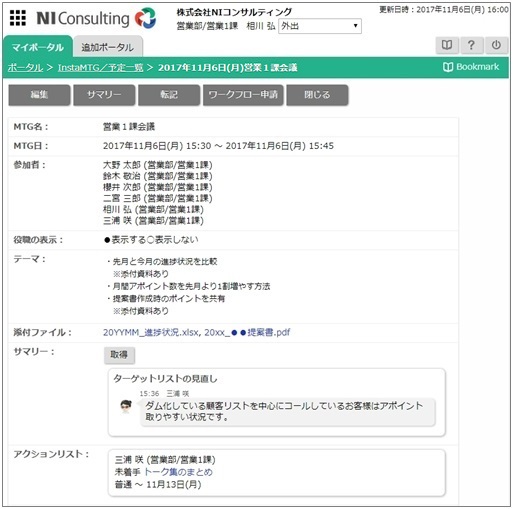Open the トーク集のまとめ action link
Image resolution: width=514 pixels, height=509 pixels.
click(178, 472)
